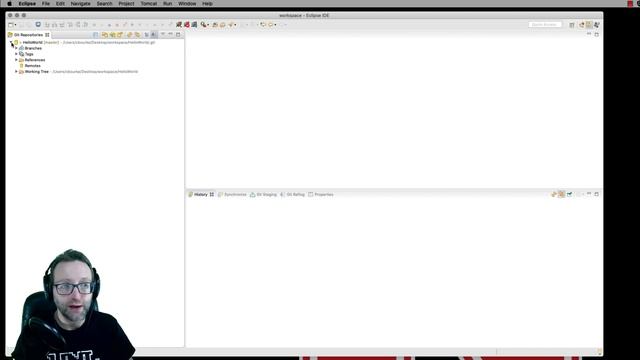Open Git Repositories view menu triangle
The height and width of the screenshot is (360, 640).
[162, 34]
